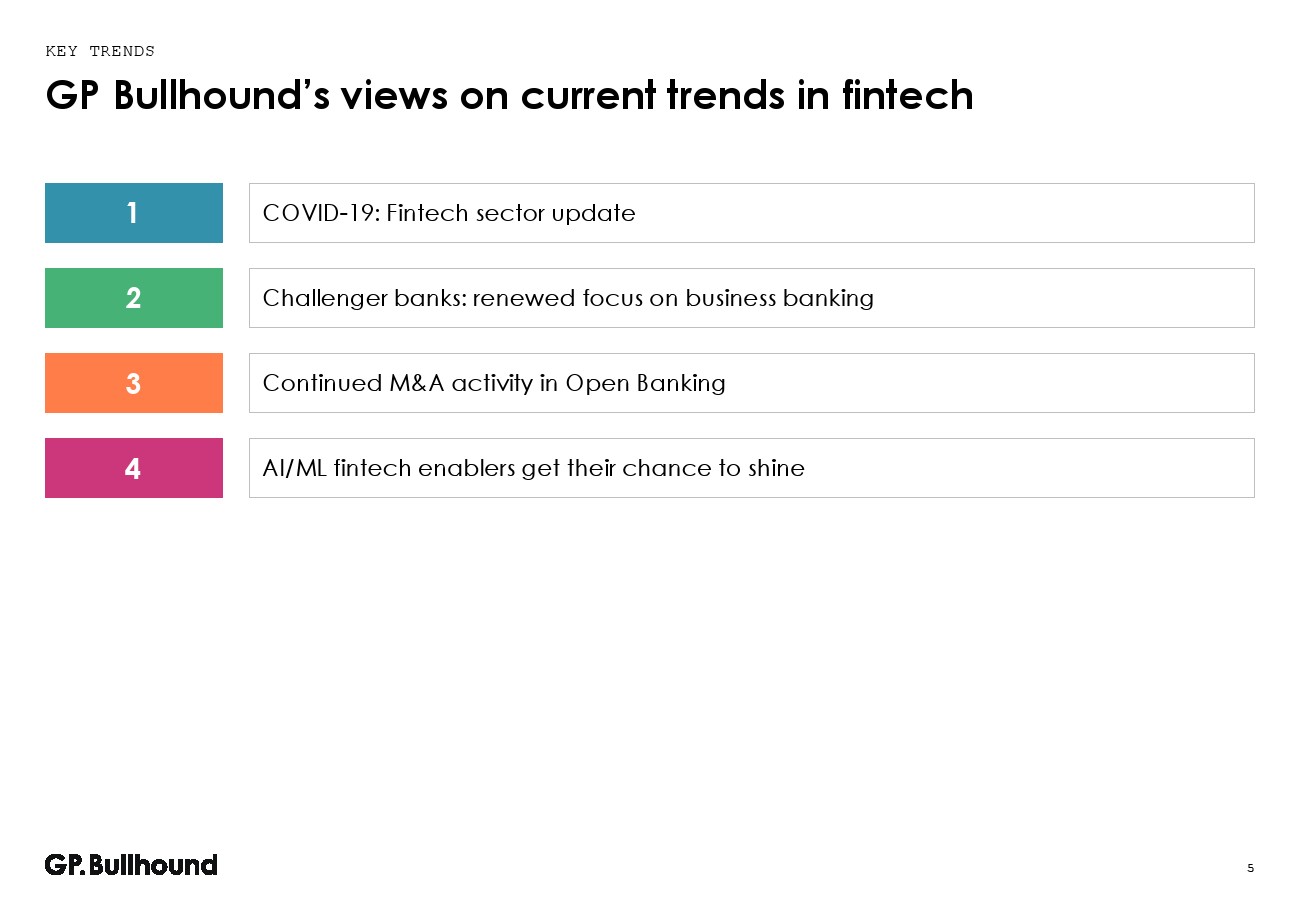Click the orange box numbered 3

[133, 383]
